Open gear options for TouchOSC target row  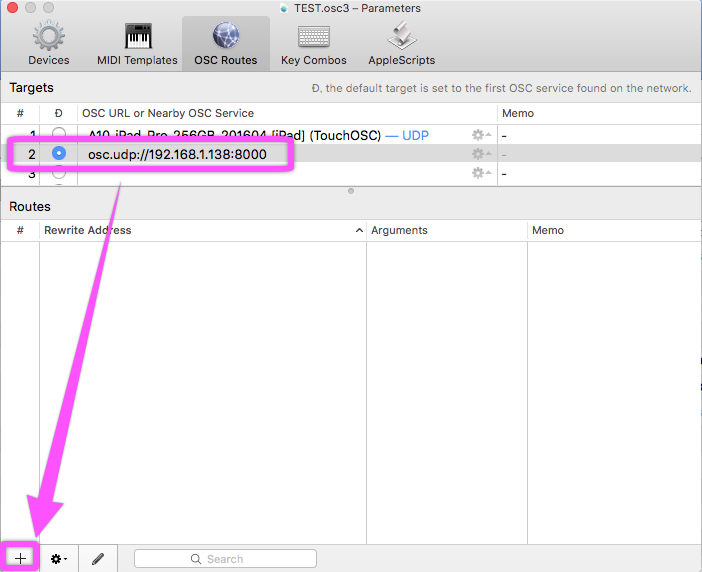(x=480, y=135)
